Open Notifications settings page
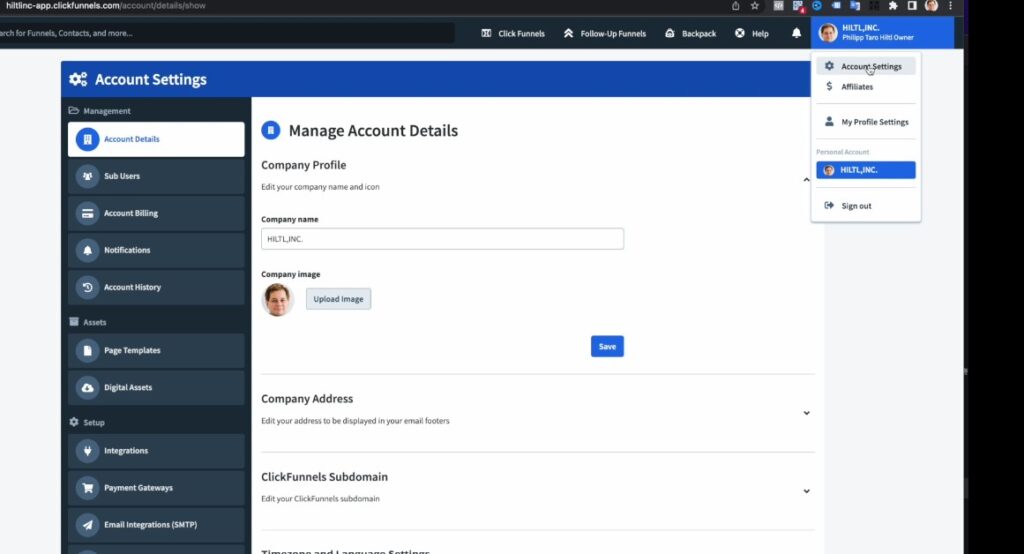This screenshot has width=1024, height=554. point(156,250)
